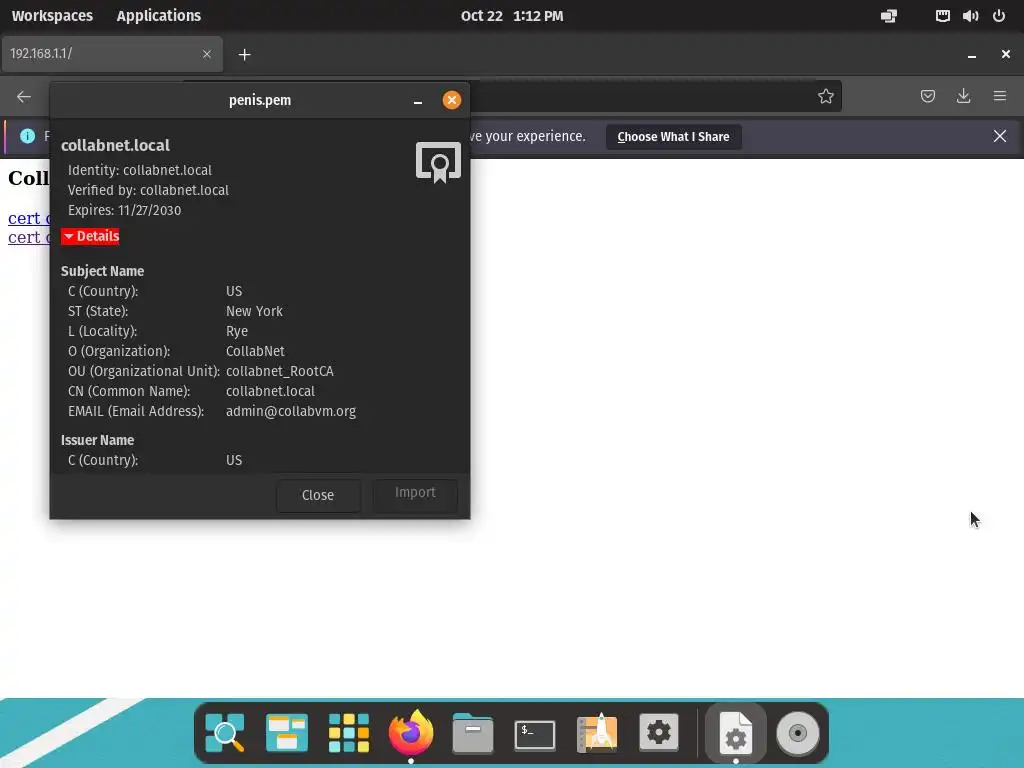Show applications grid from dock

pyautogui.click(x=349, y=733)
